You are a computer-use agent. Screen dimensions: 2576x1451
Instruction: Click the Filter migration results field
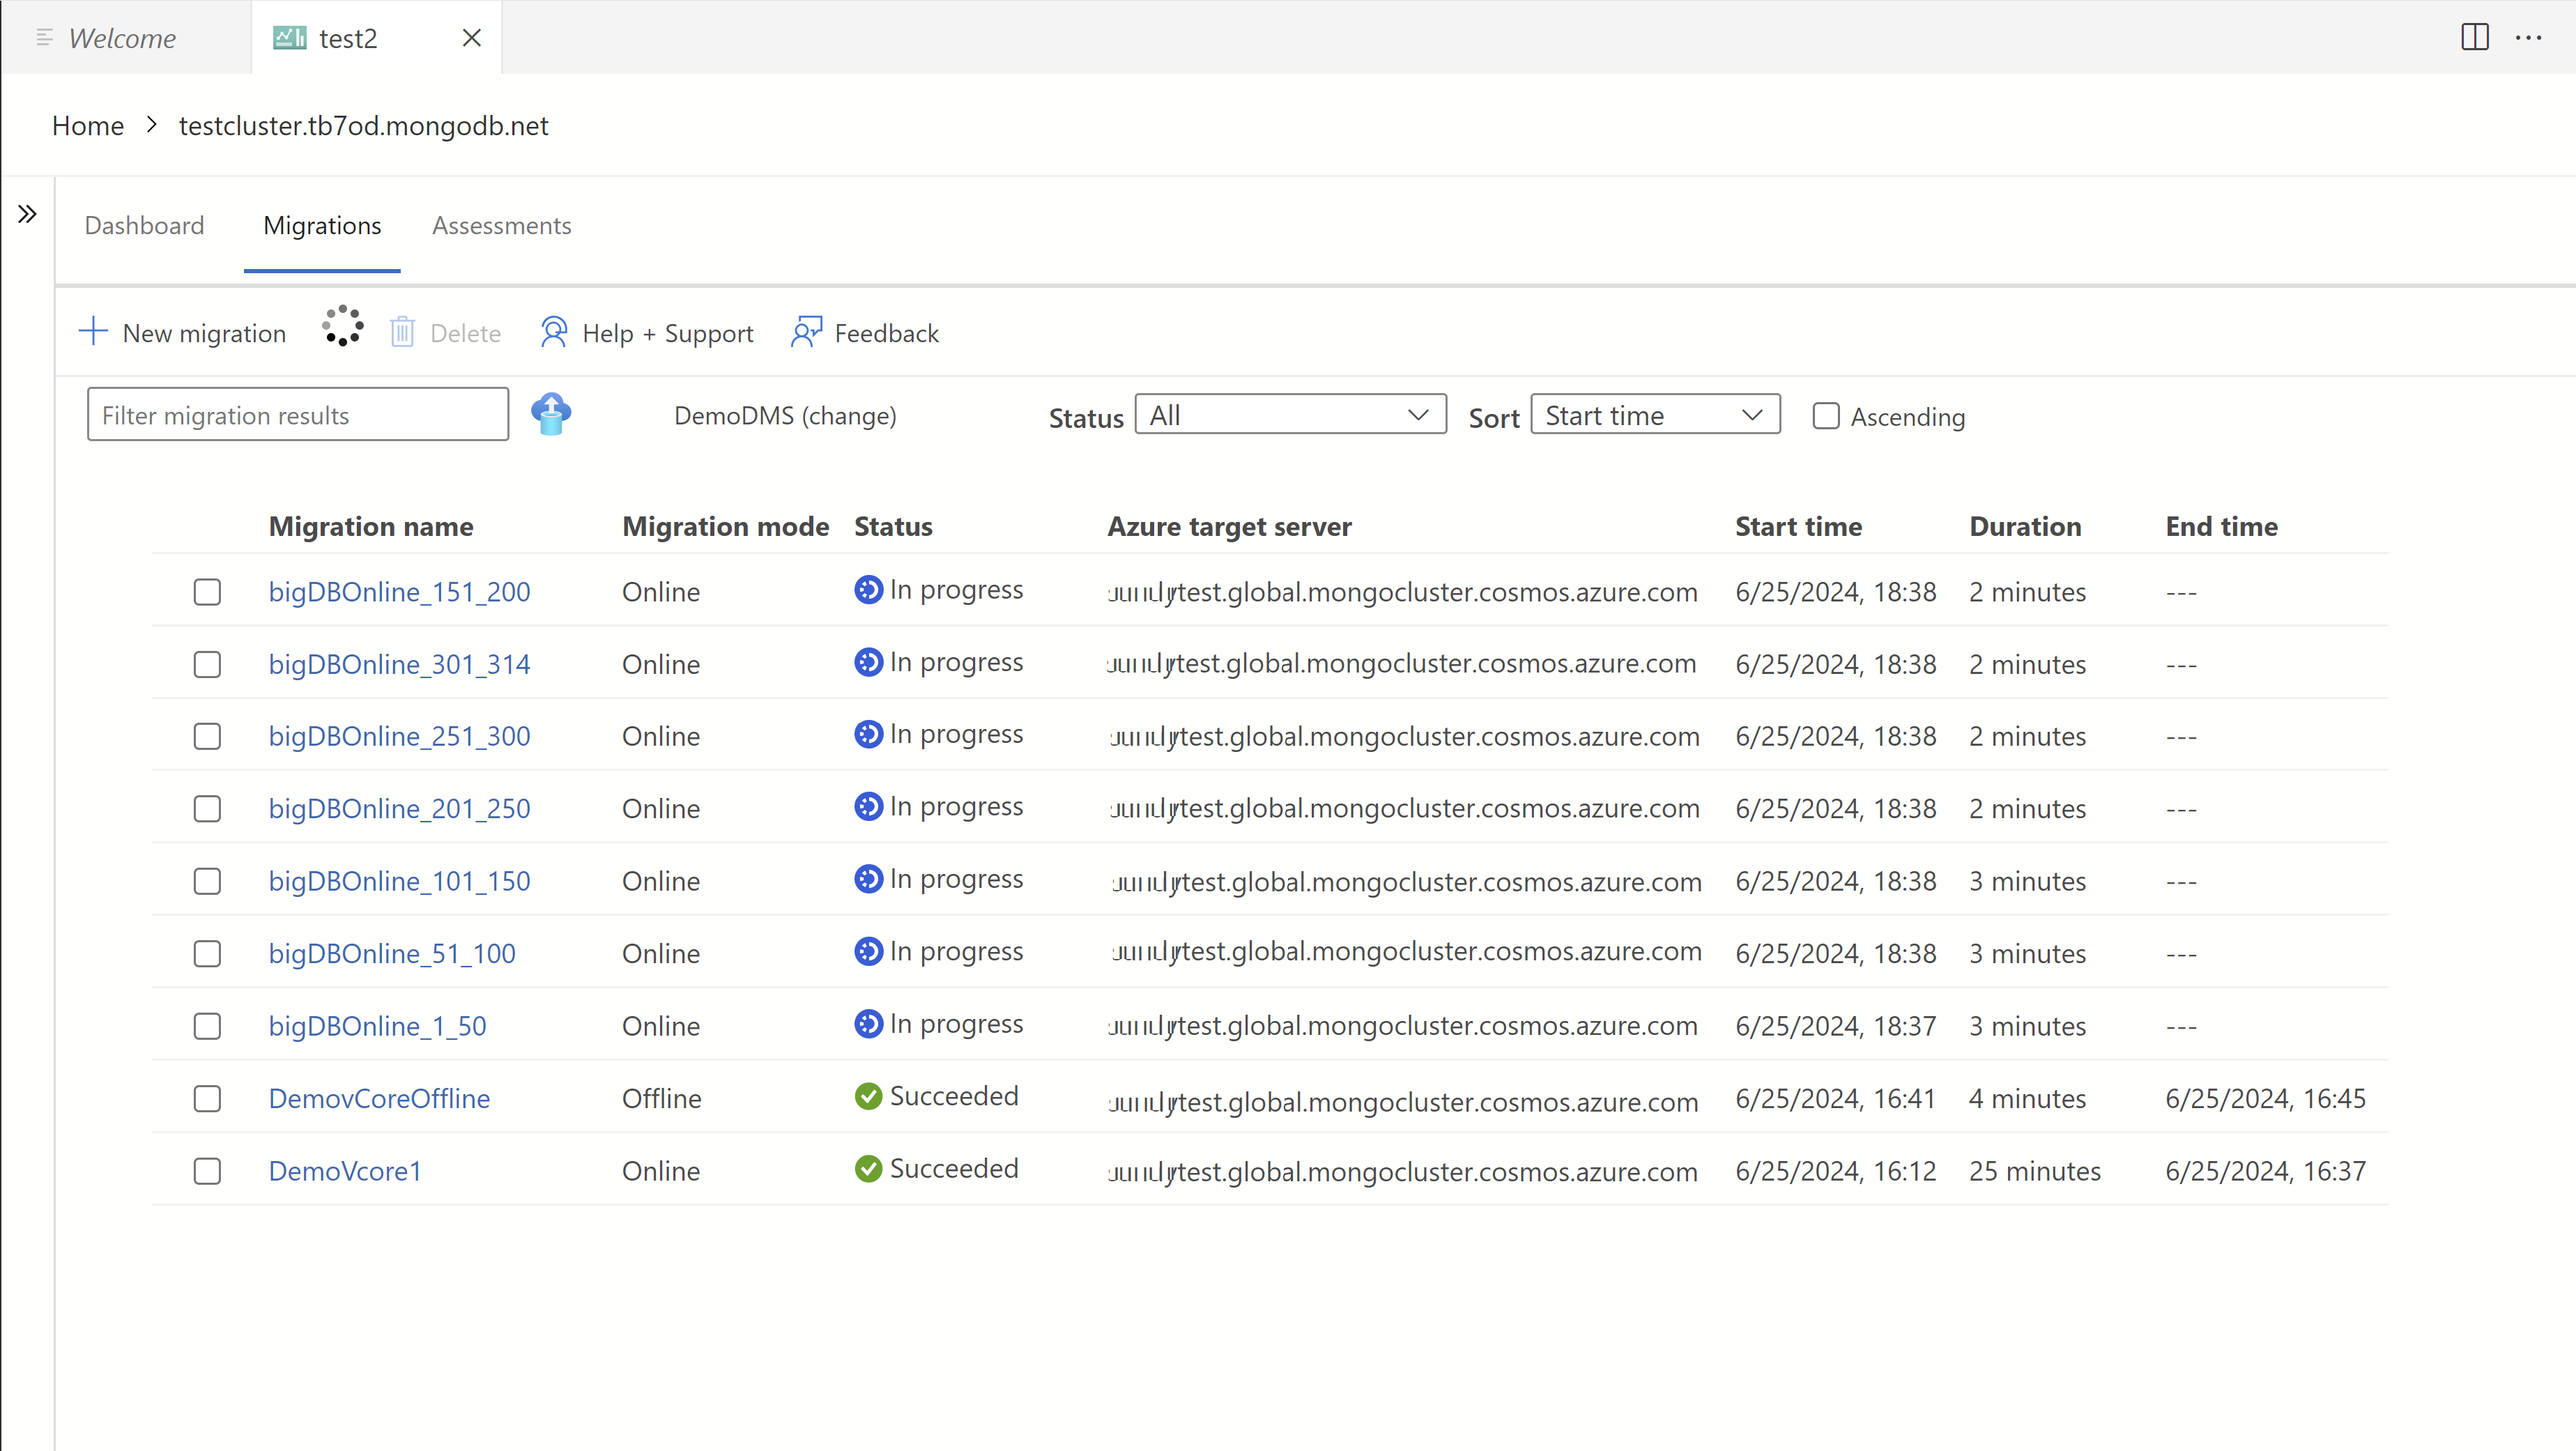297,415
